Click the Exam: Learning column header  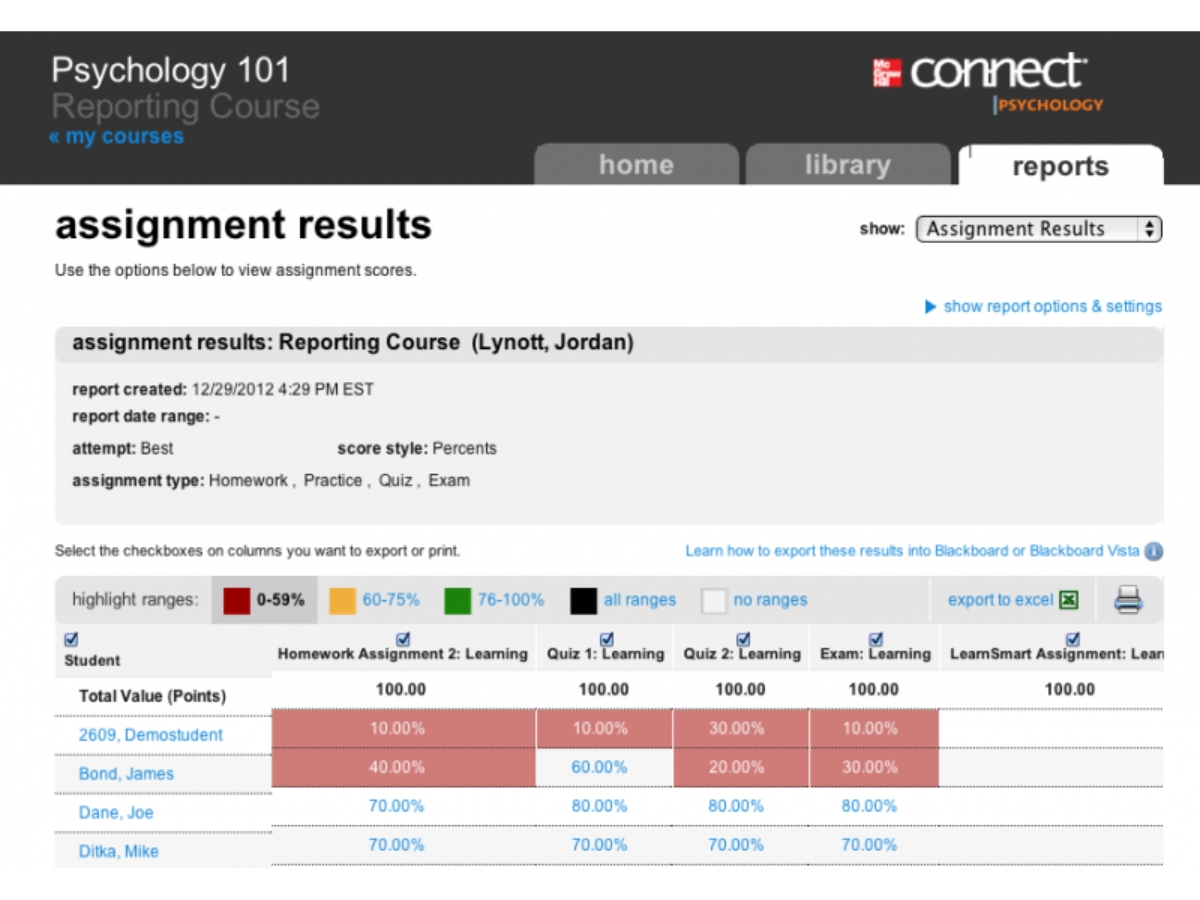tap(876, 654)
